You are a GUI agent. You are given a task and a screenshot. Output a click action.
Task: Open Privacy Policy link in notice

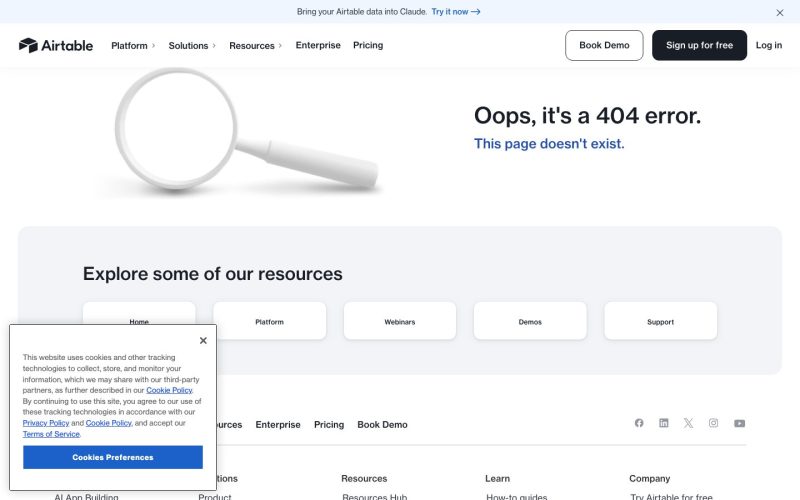pyautogui.click(x=45, y=423)
